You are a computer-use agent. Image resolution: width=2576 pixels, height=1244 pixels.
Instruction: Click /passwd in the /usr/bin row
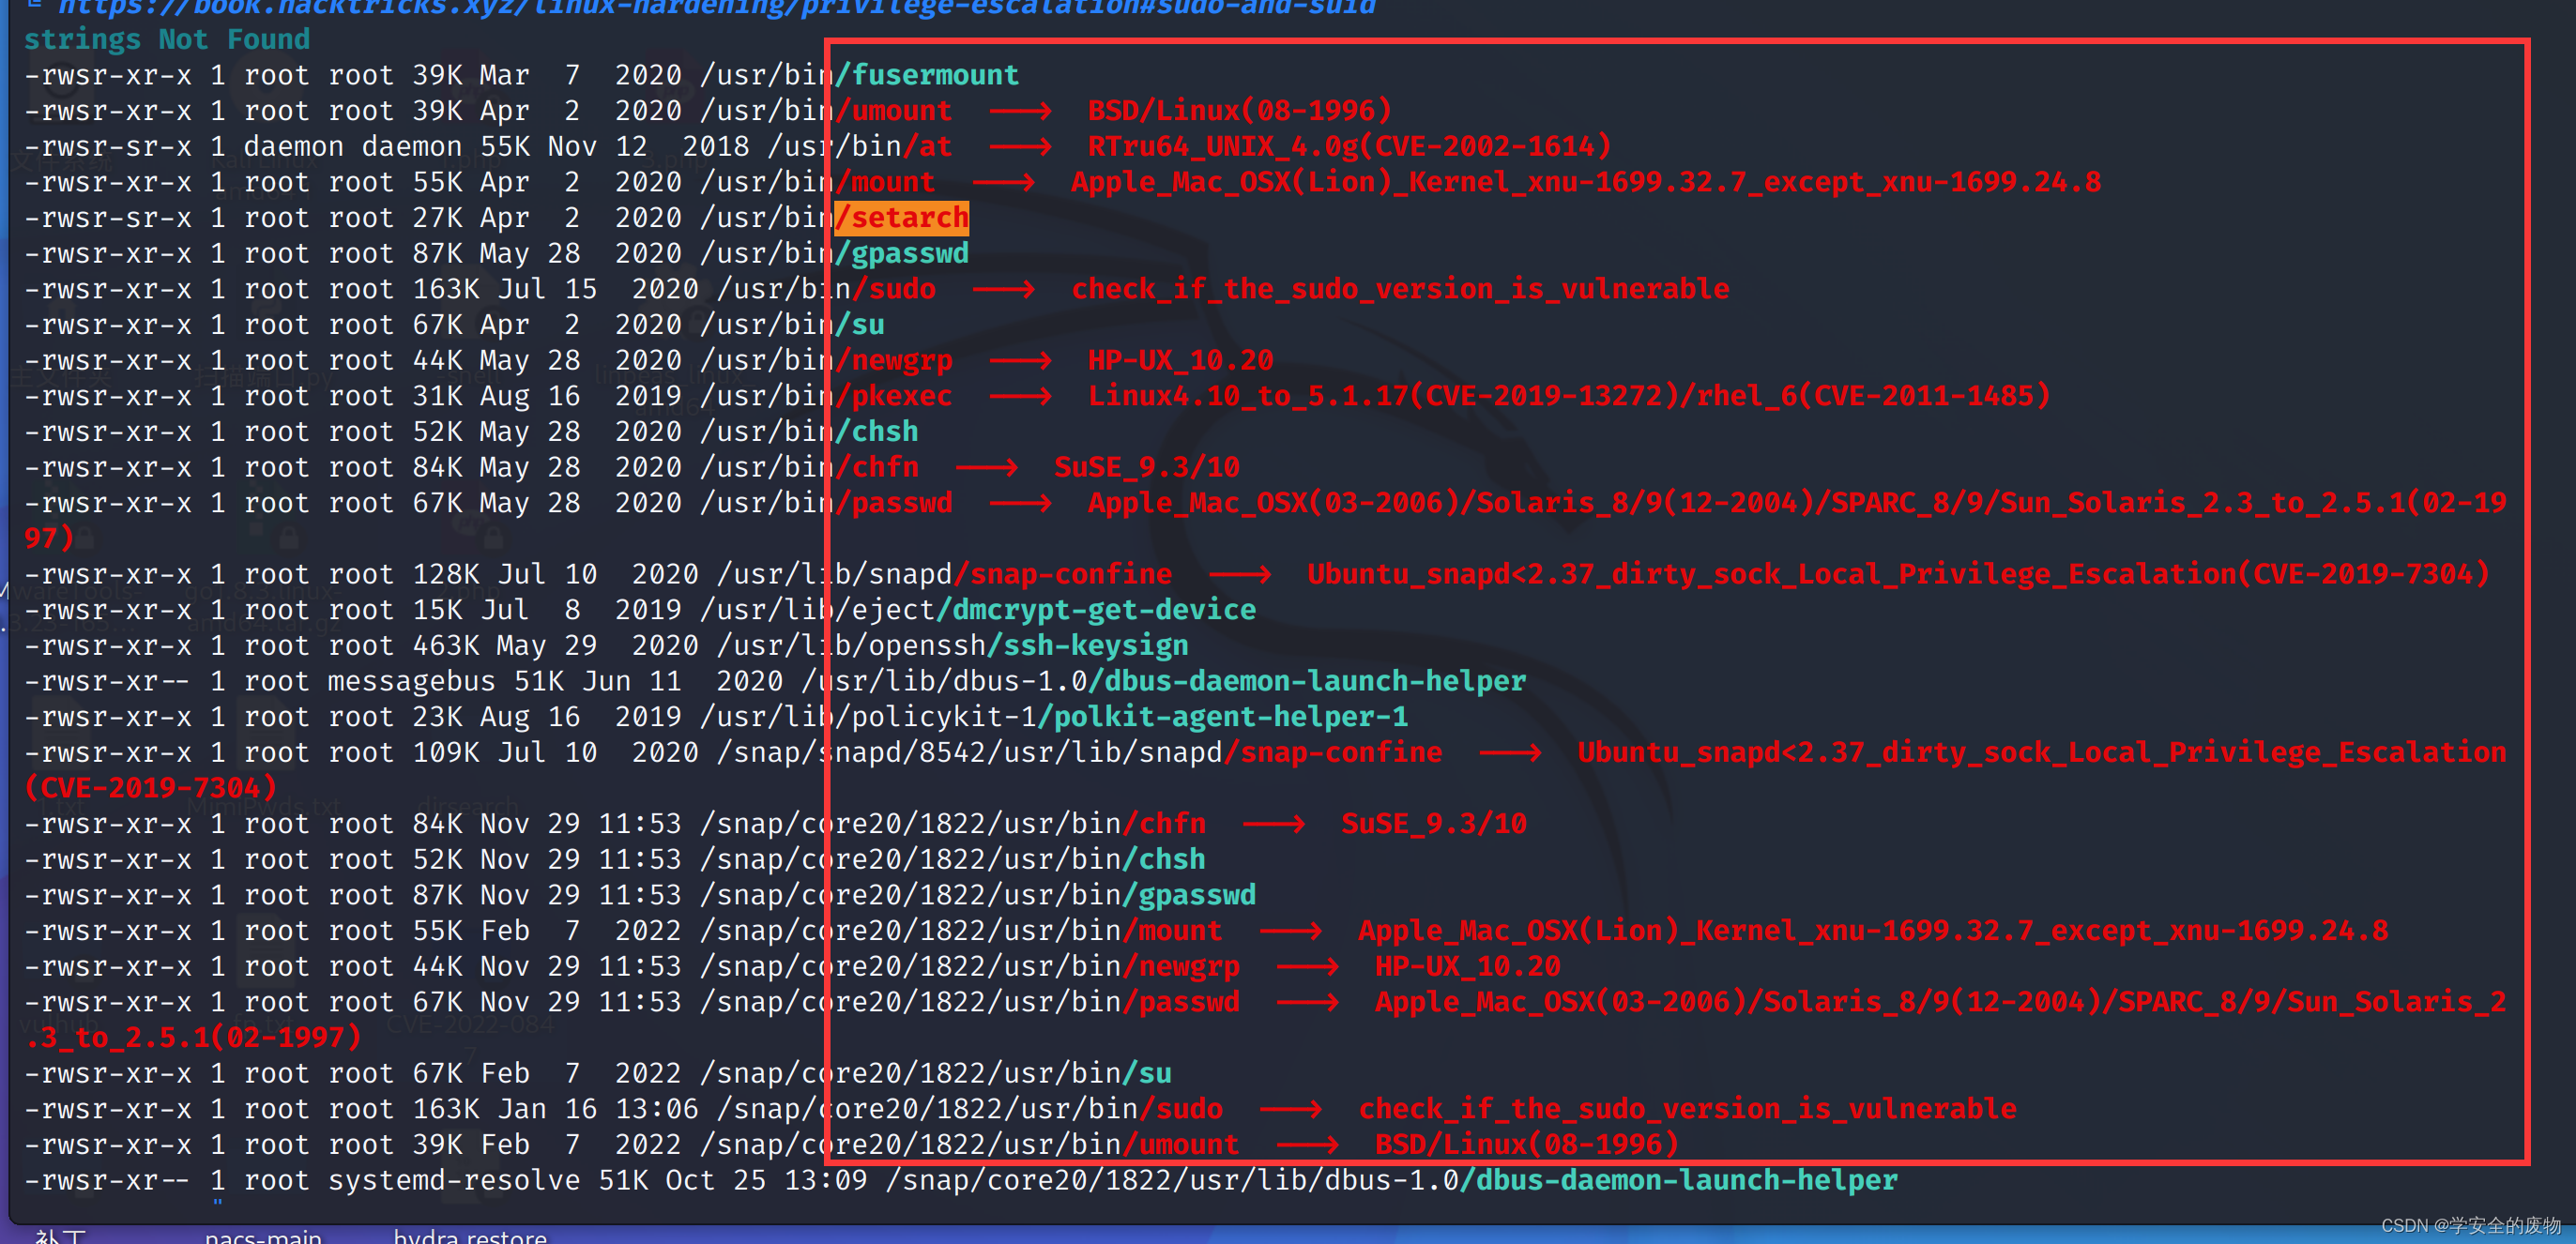[x=893, y=504]
